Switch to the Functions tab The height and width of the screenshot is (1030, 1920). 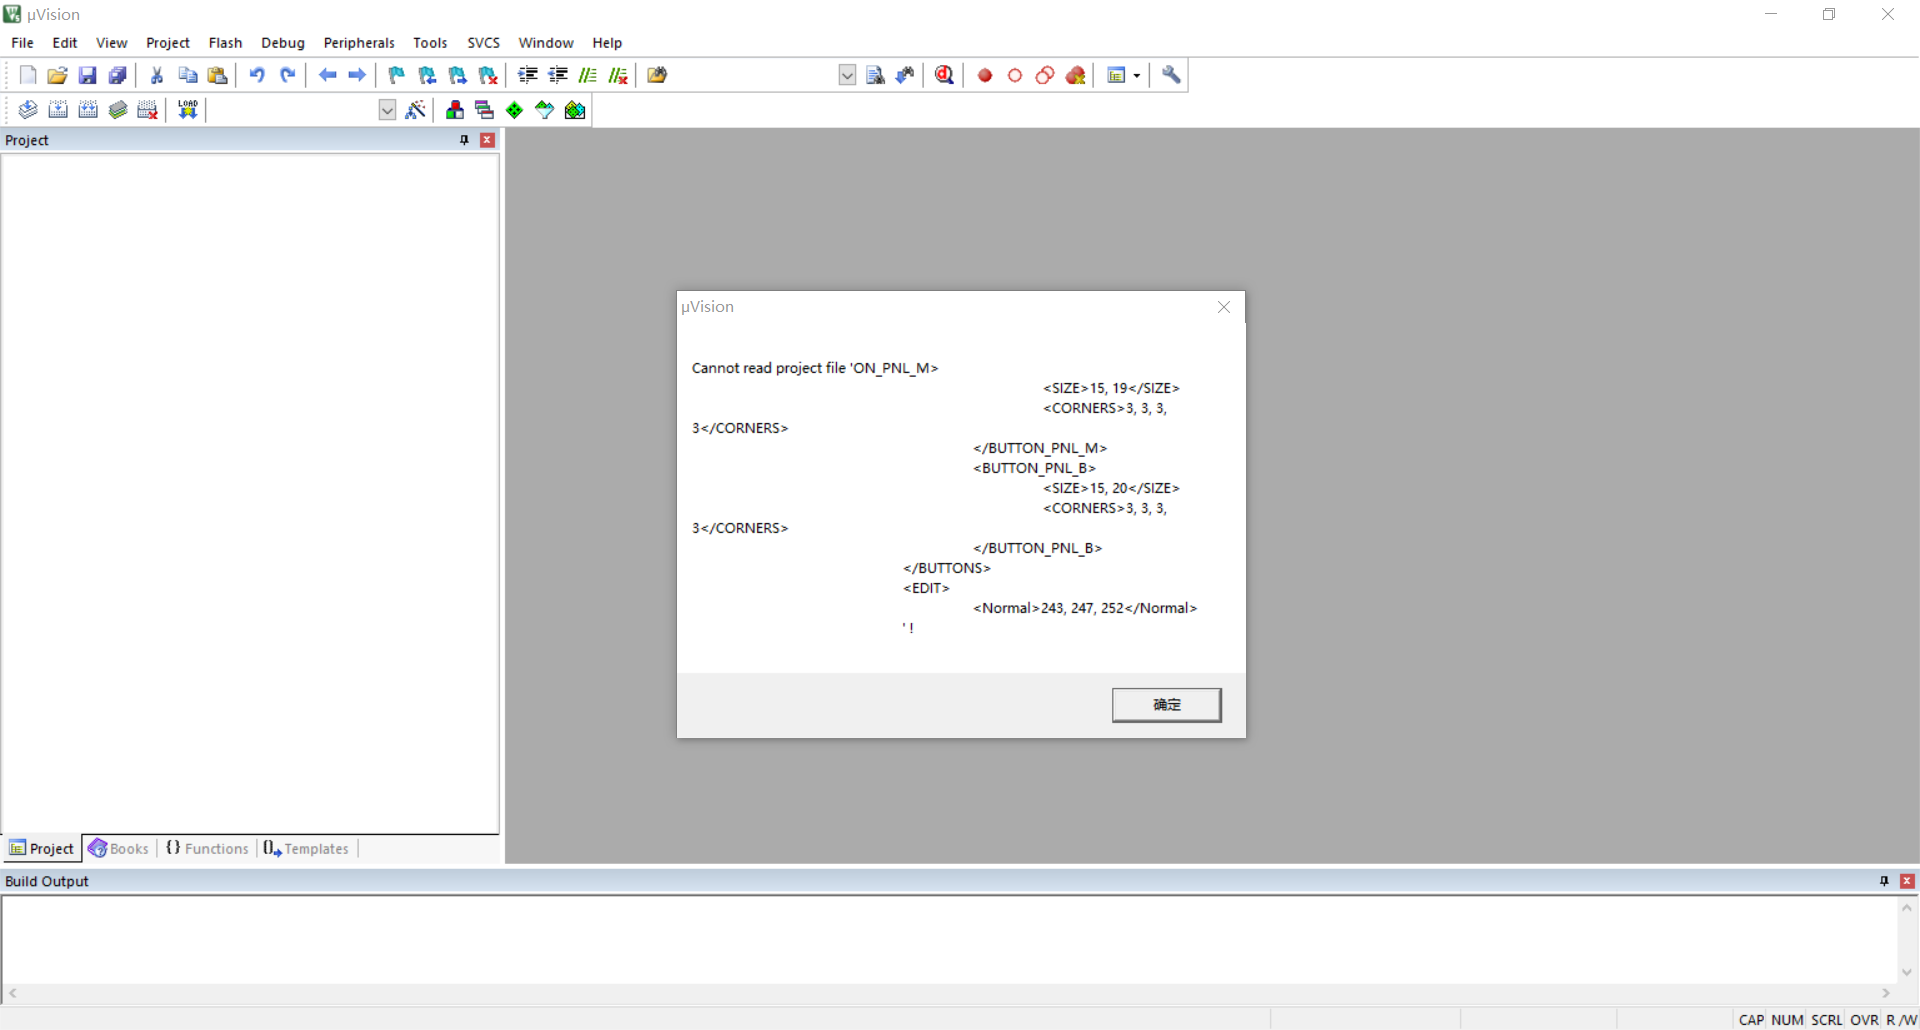click(207, 849)
